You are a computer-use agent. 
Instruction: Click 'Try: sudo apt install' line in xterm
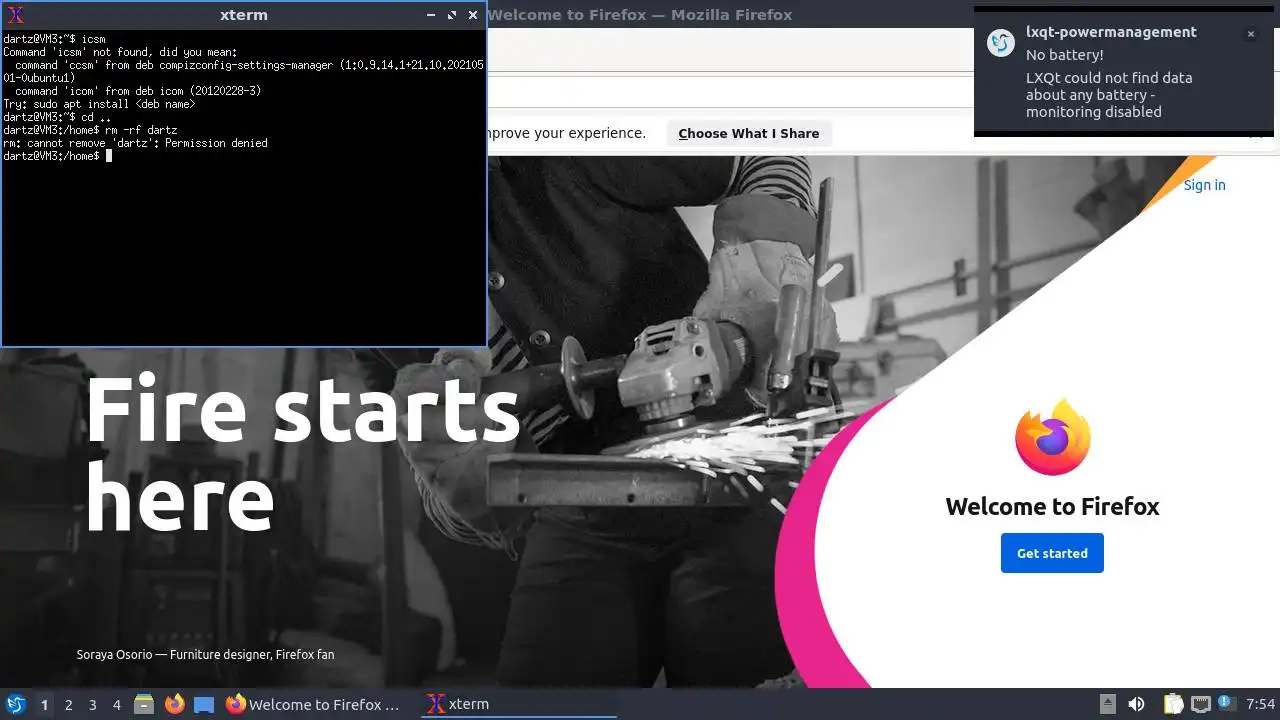click(99, 104)
